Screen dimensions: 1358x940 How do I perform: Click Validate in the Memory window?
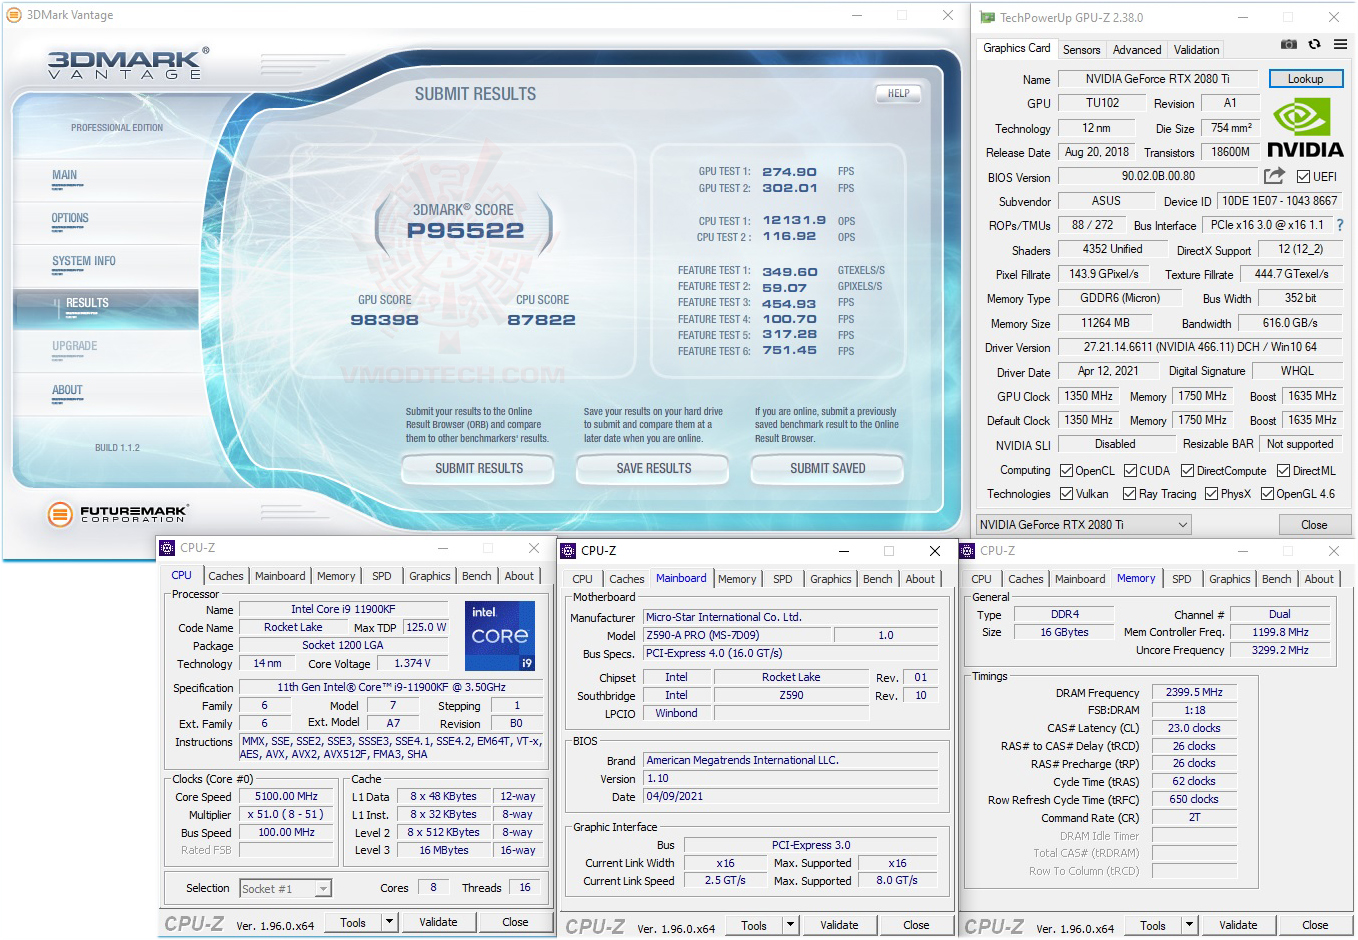coord(1238,926)
